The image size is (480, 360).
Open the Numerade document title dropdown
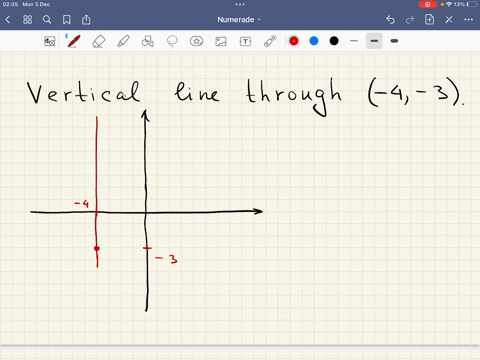239,20
